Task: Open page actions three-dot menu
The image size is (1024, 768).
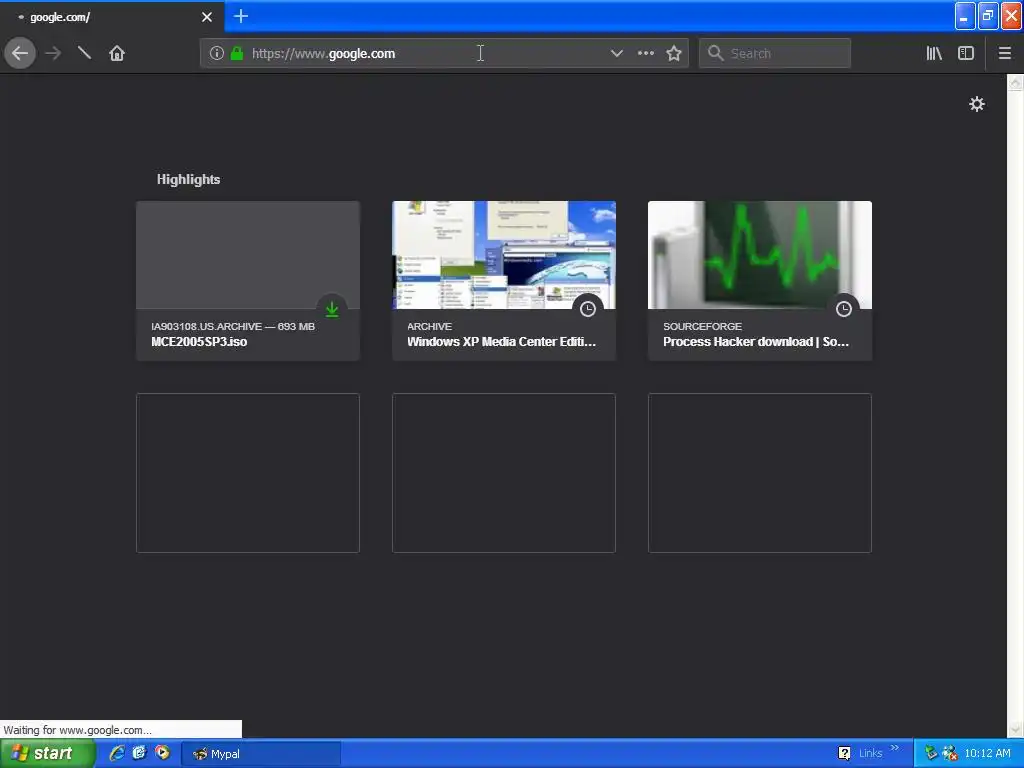Action: click(x=646, y=54)
